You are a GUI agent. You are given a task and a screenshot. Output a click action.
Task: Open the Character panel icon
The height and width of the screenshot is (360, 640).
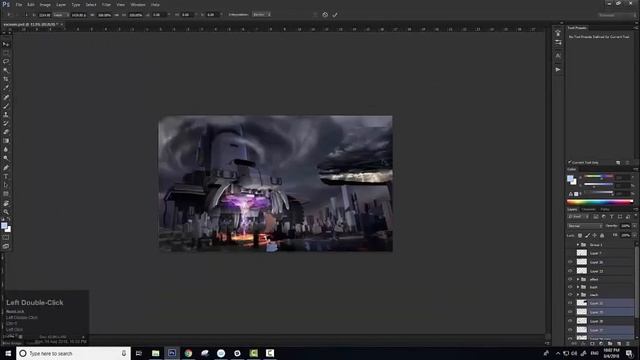point(558,56)
